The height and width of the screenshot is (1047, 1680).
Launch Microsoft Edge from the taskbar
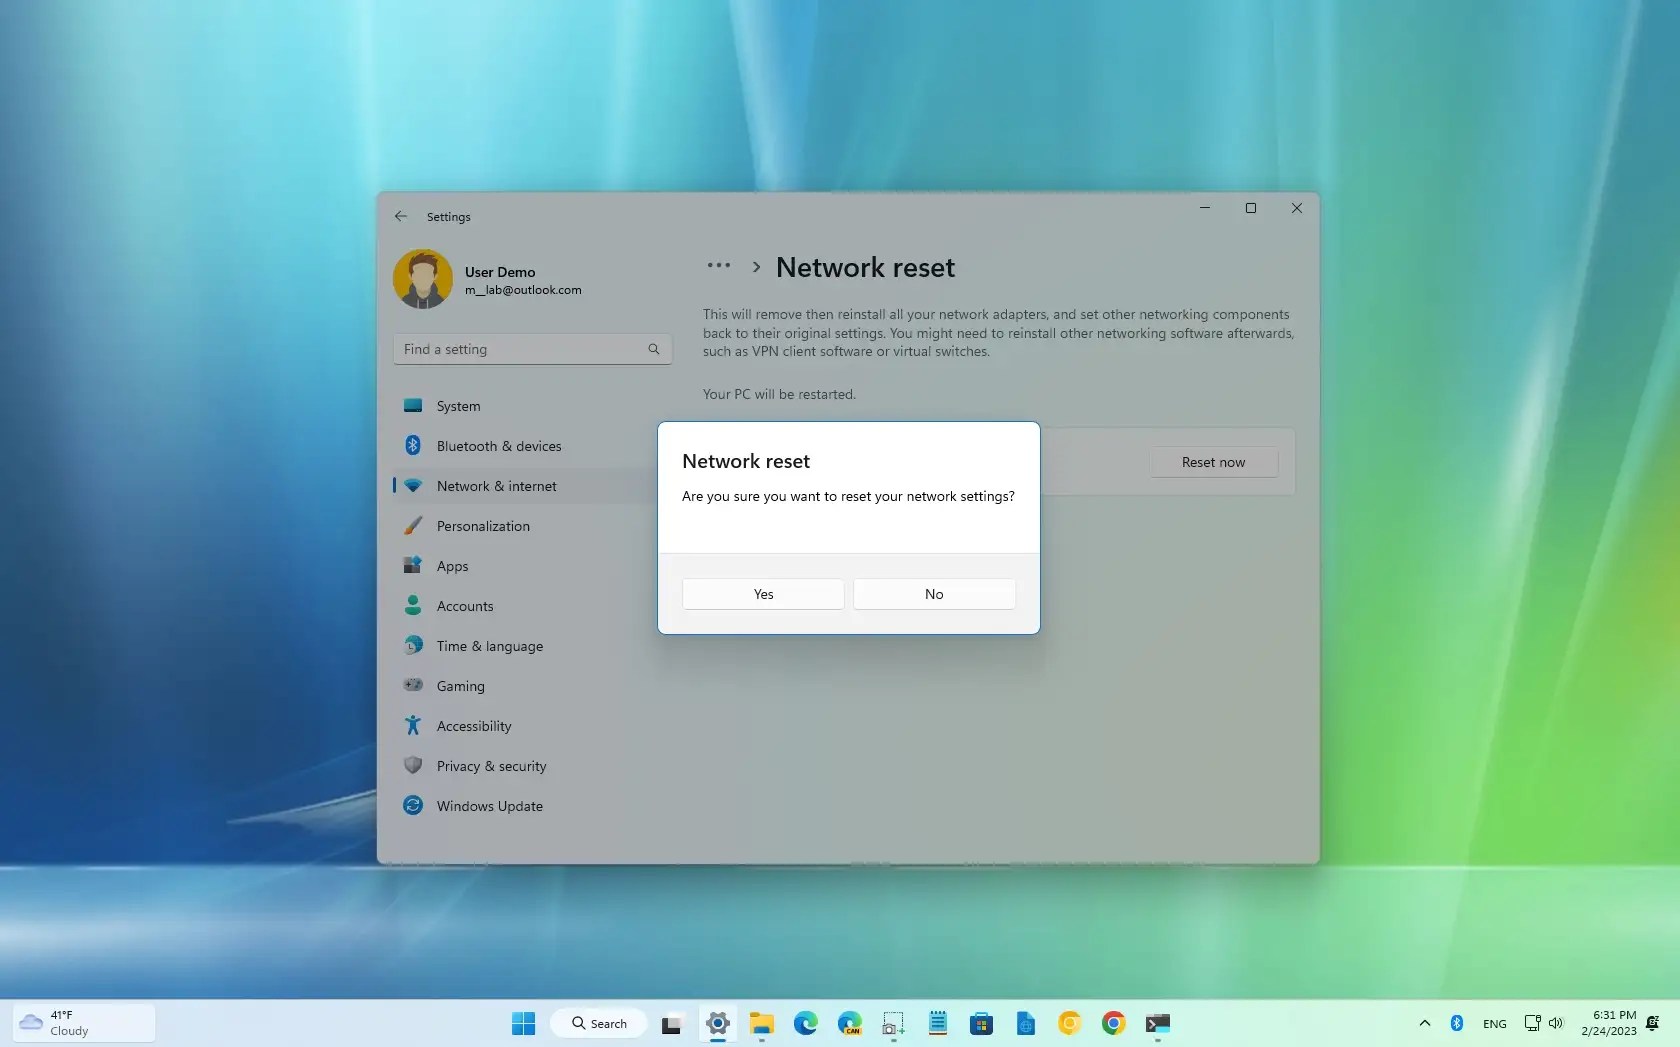coord(806,1023)
